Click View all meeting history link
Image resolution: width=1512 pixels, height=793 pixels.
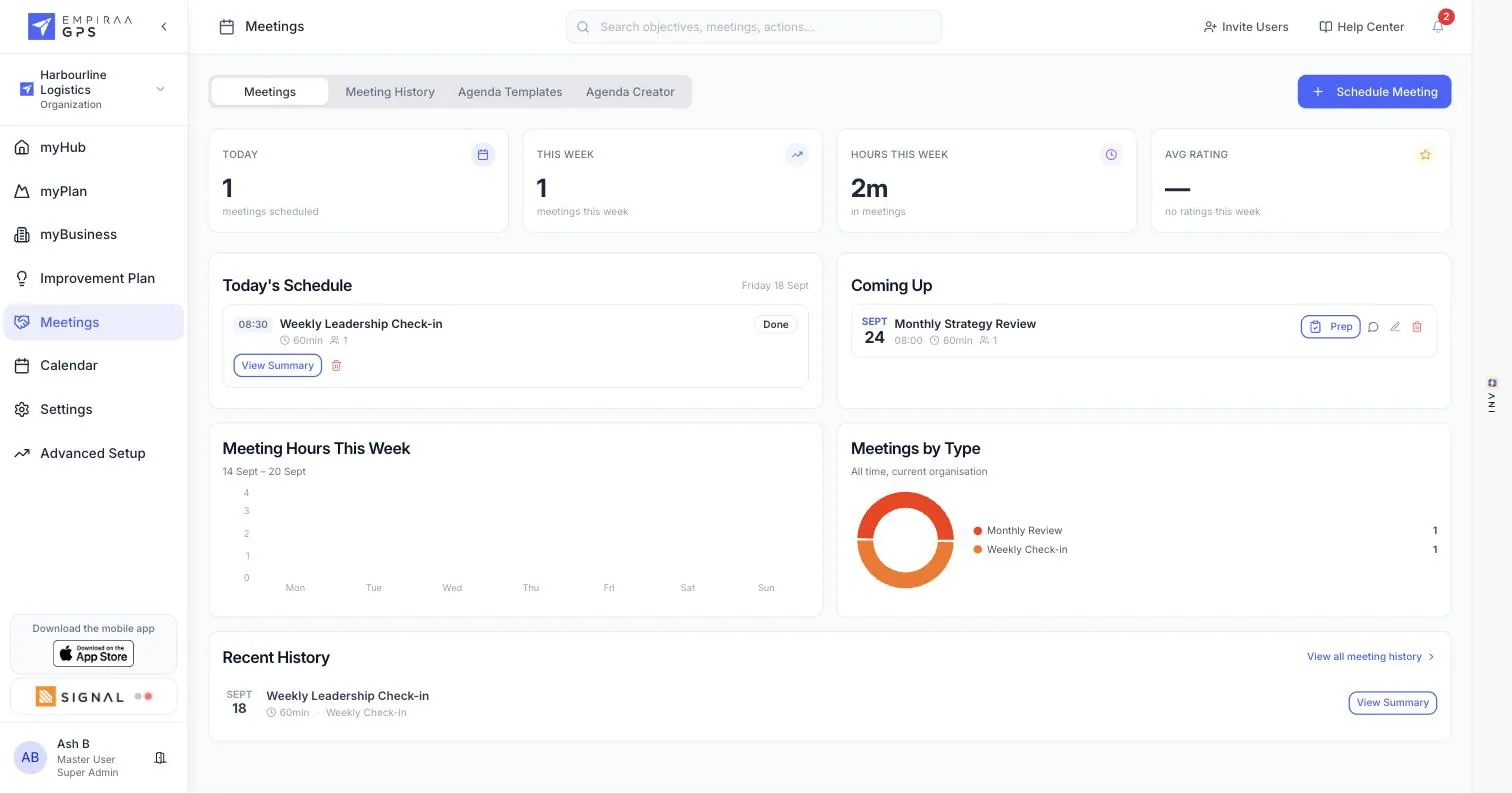pos(1371,657)
